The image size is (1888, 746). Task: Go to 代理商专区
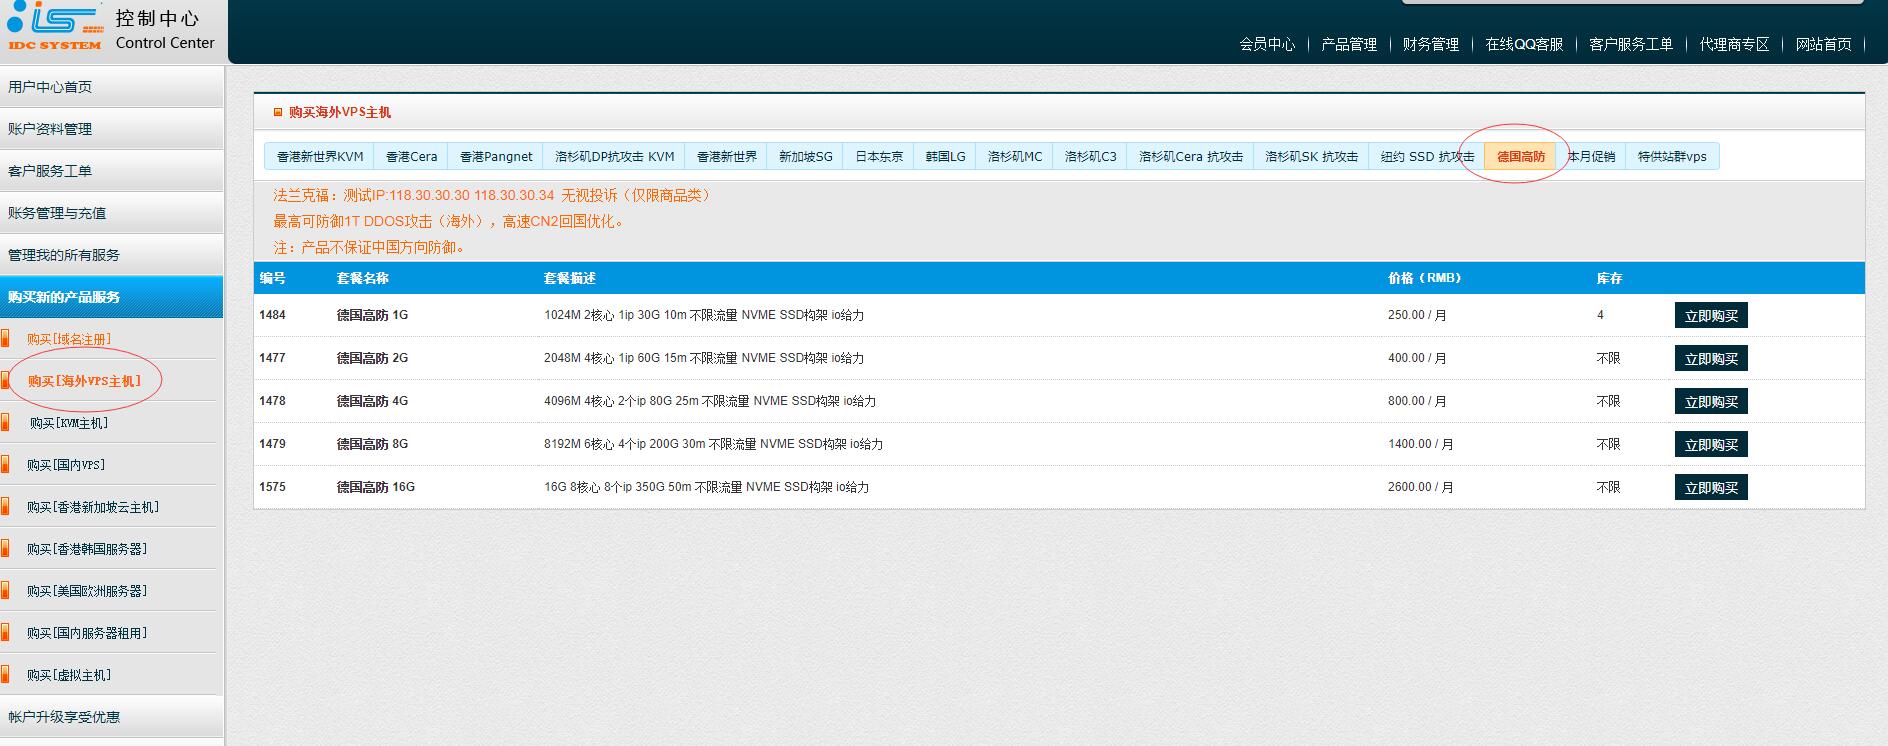click(1734, 44)
